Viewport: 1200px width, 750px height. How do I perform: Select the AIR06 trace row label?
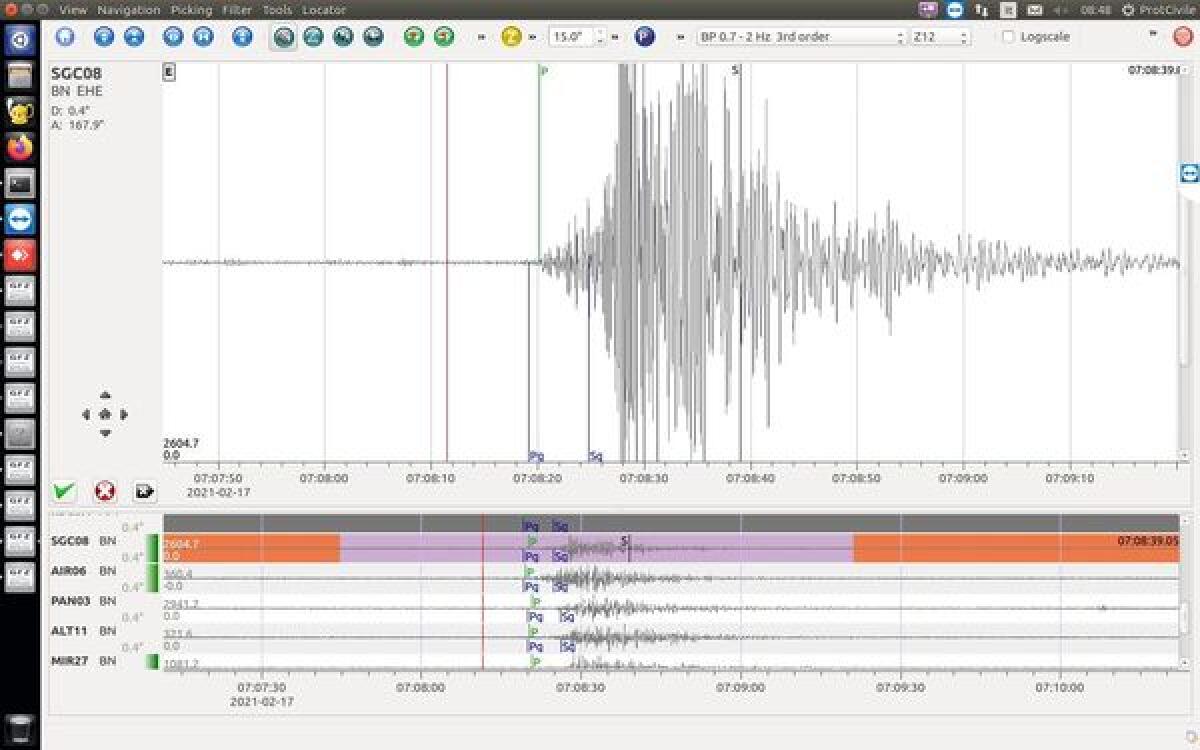tap(67, 571)
